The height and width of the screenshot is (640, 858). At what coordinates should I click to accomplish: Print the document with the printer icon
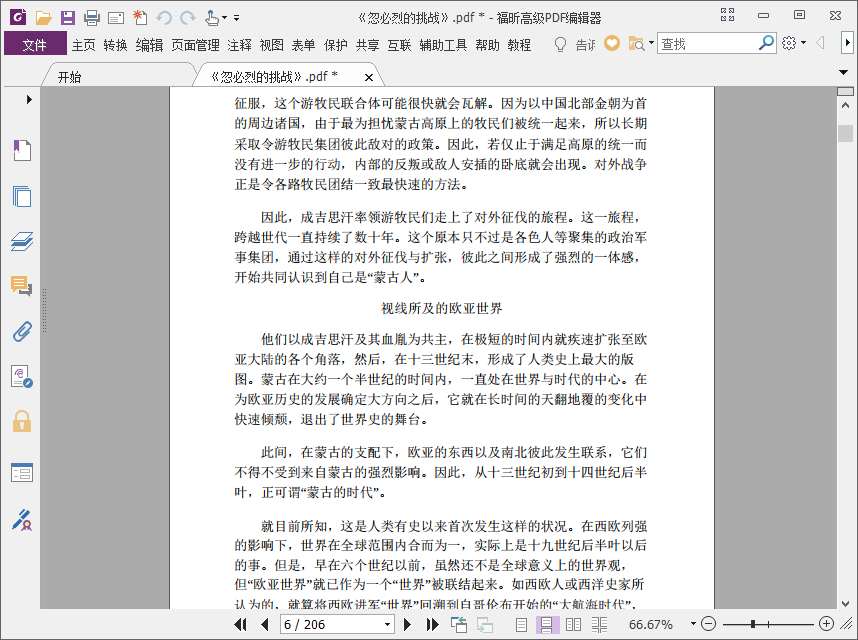coord(92,18)
